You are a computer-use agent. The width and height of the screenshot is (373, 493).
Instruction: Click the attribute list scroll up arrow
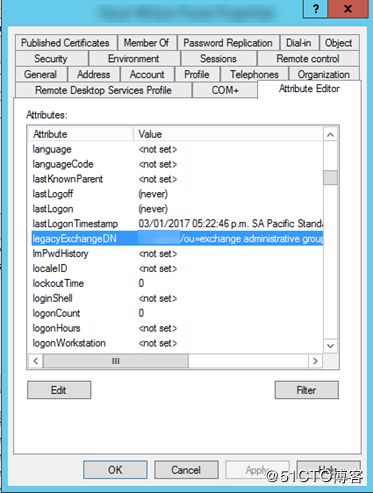(330, 135)
